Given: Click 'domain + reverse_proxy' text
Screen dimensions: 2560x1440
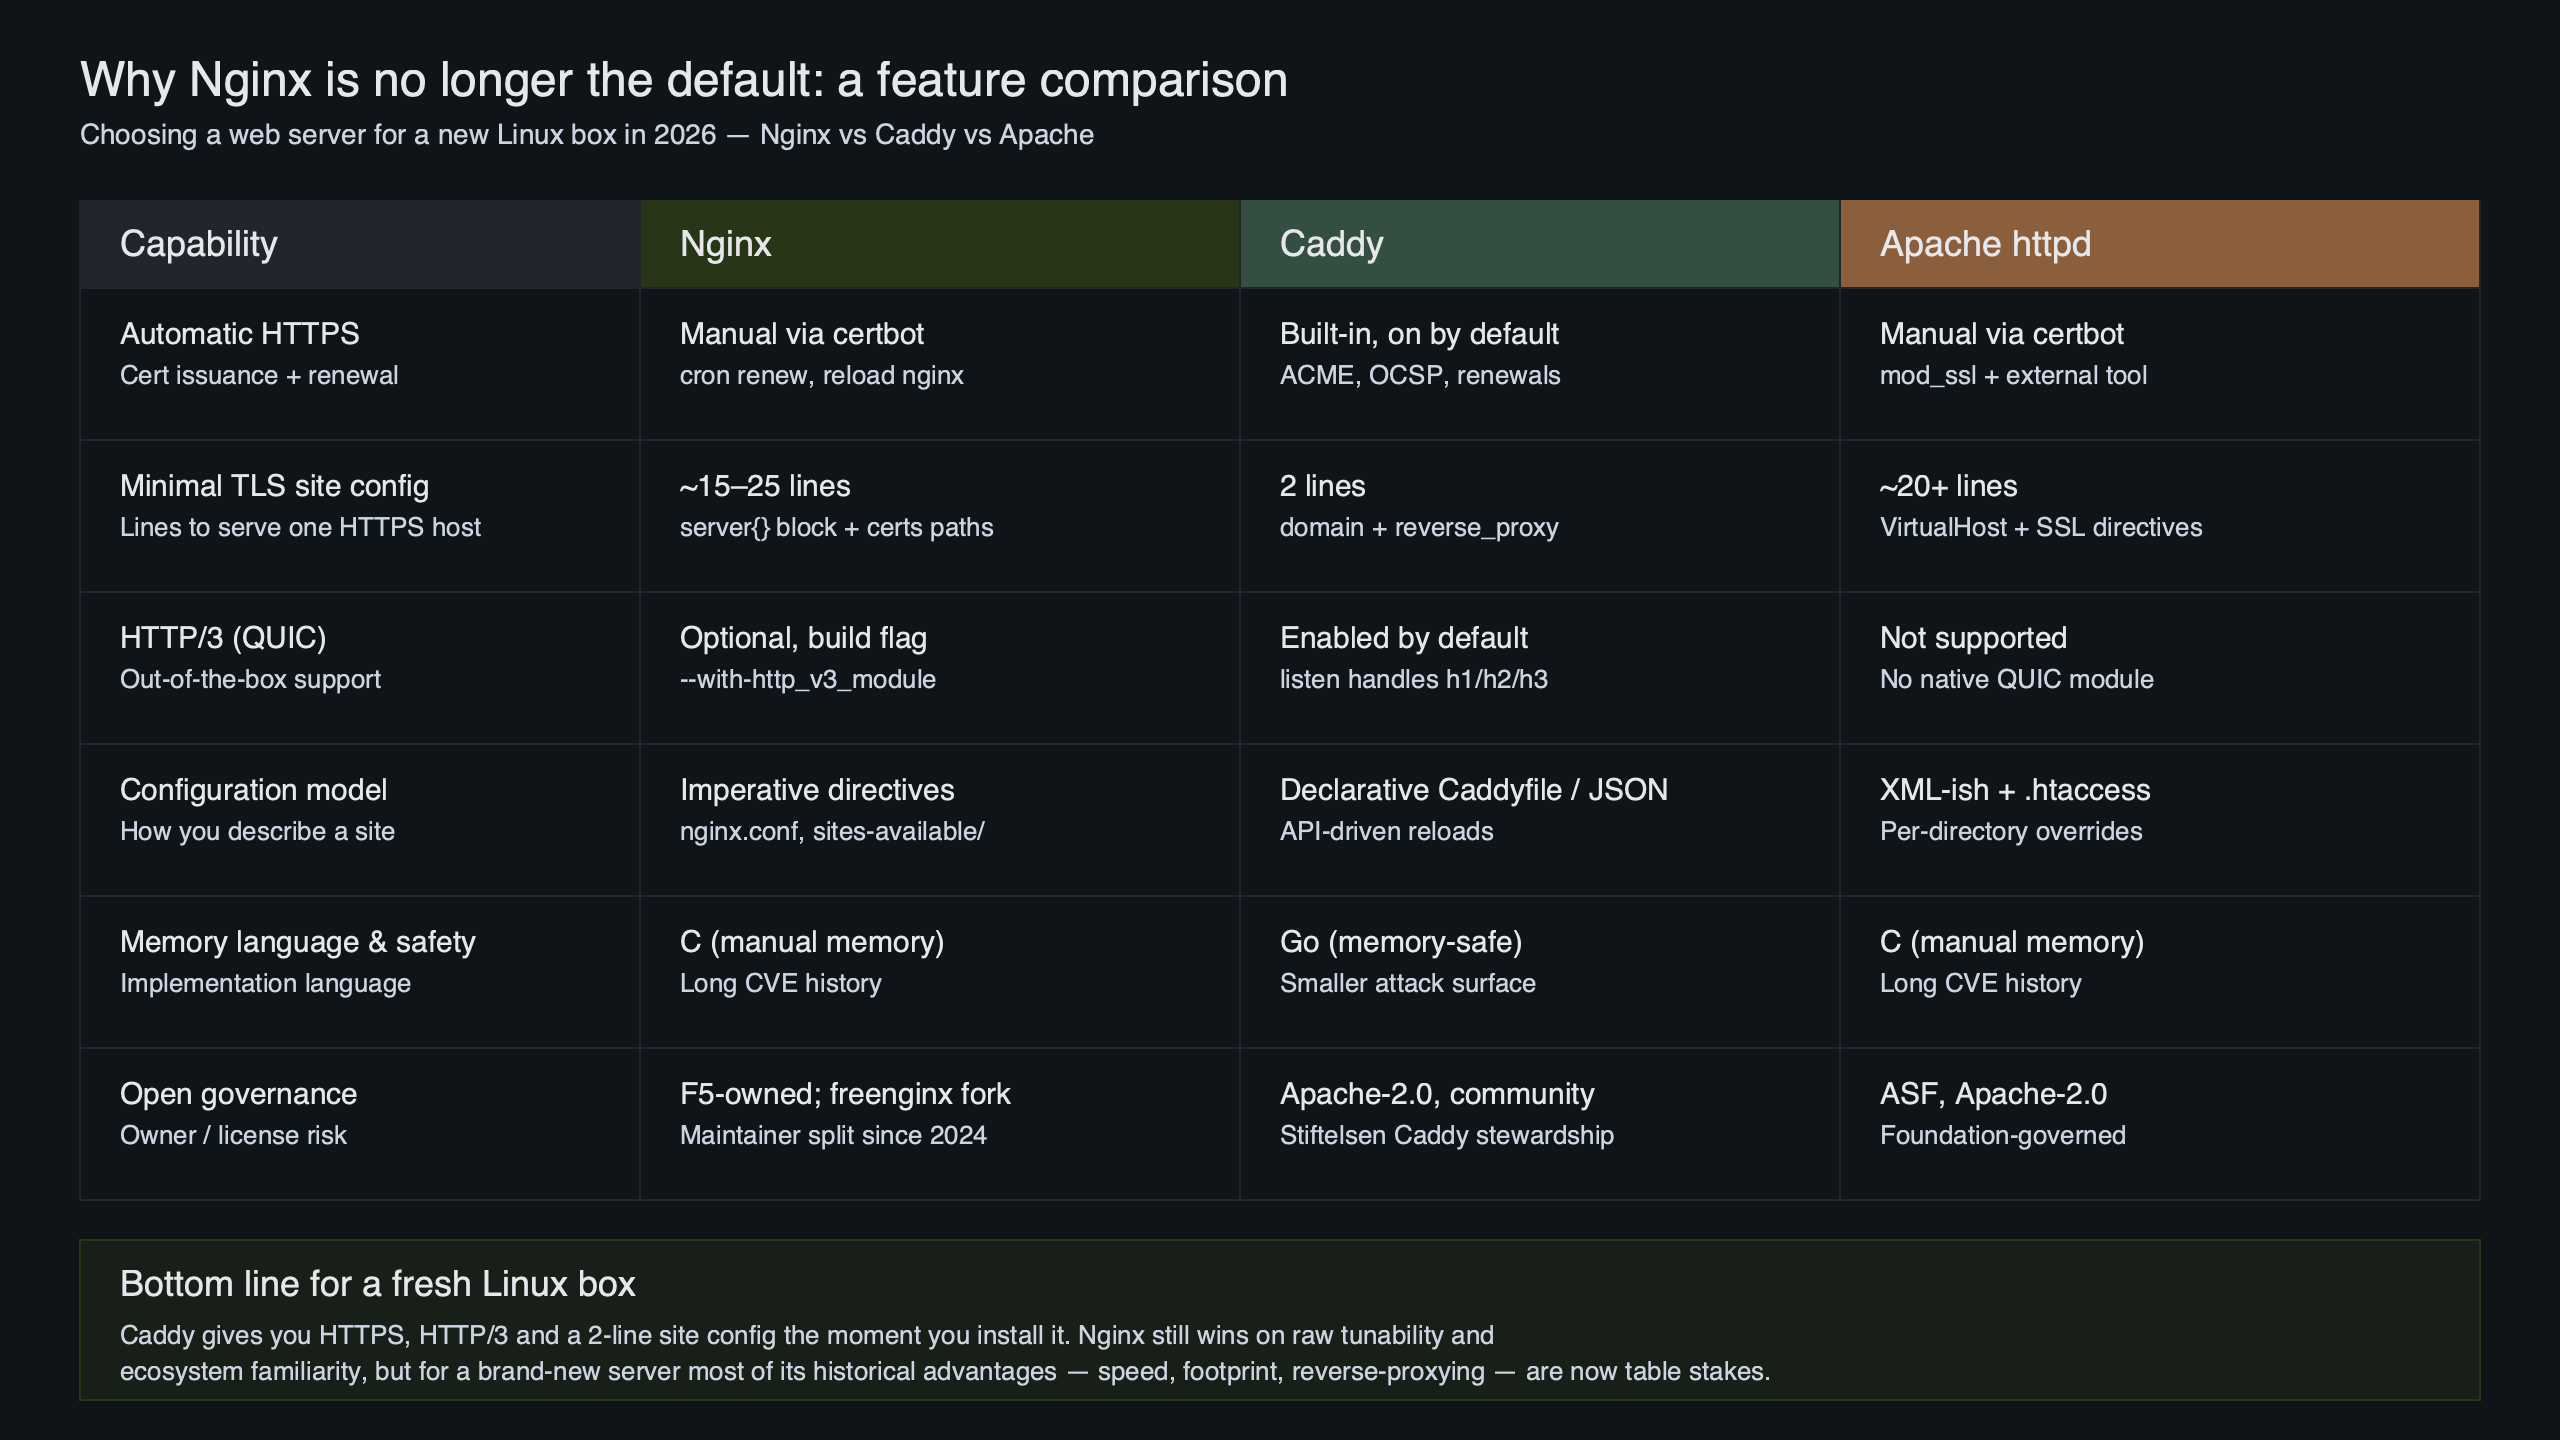Looking at the screenshot, I should (1419, 528).
